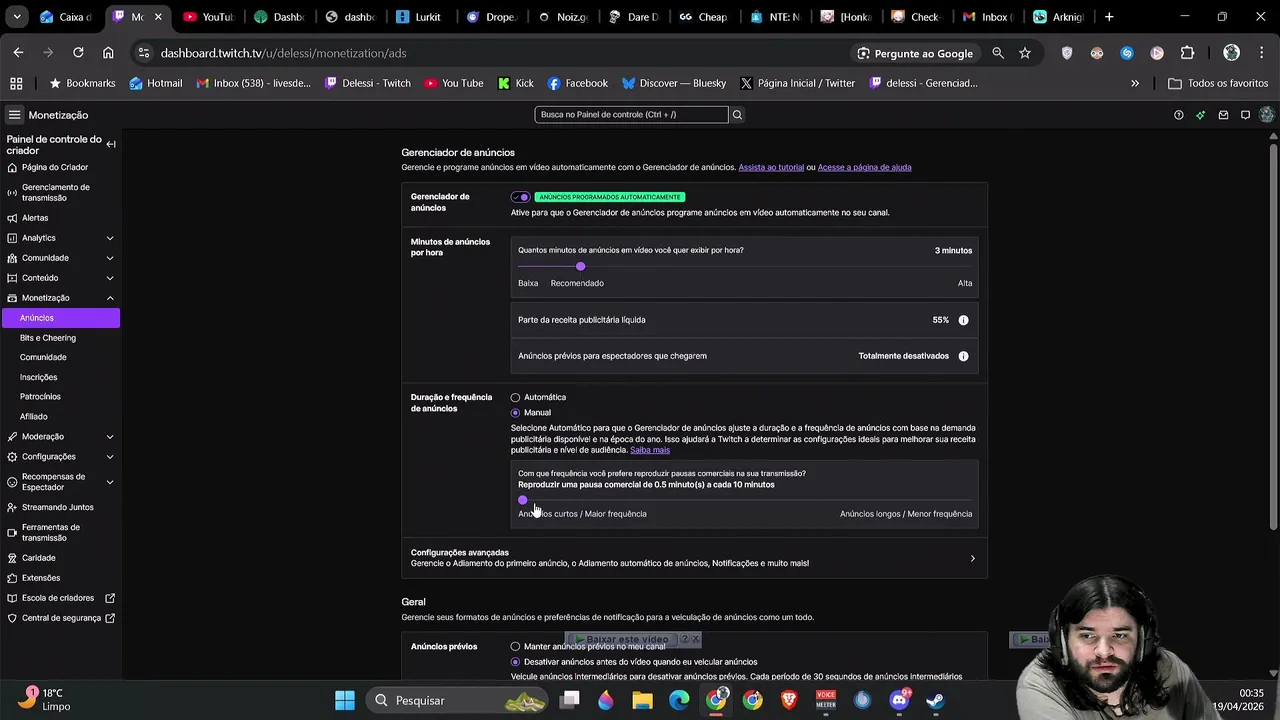This screenshot has width=1280, height=720.
Task: Open Voicemeeter from taskbar
Action: pyautogui.click(x=826, y=700)
